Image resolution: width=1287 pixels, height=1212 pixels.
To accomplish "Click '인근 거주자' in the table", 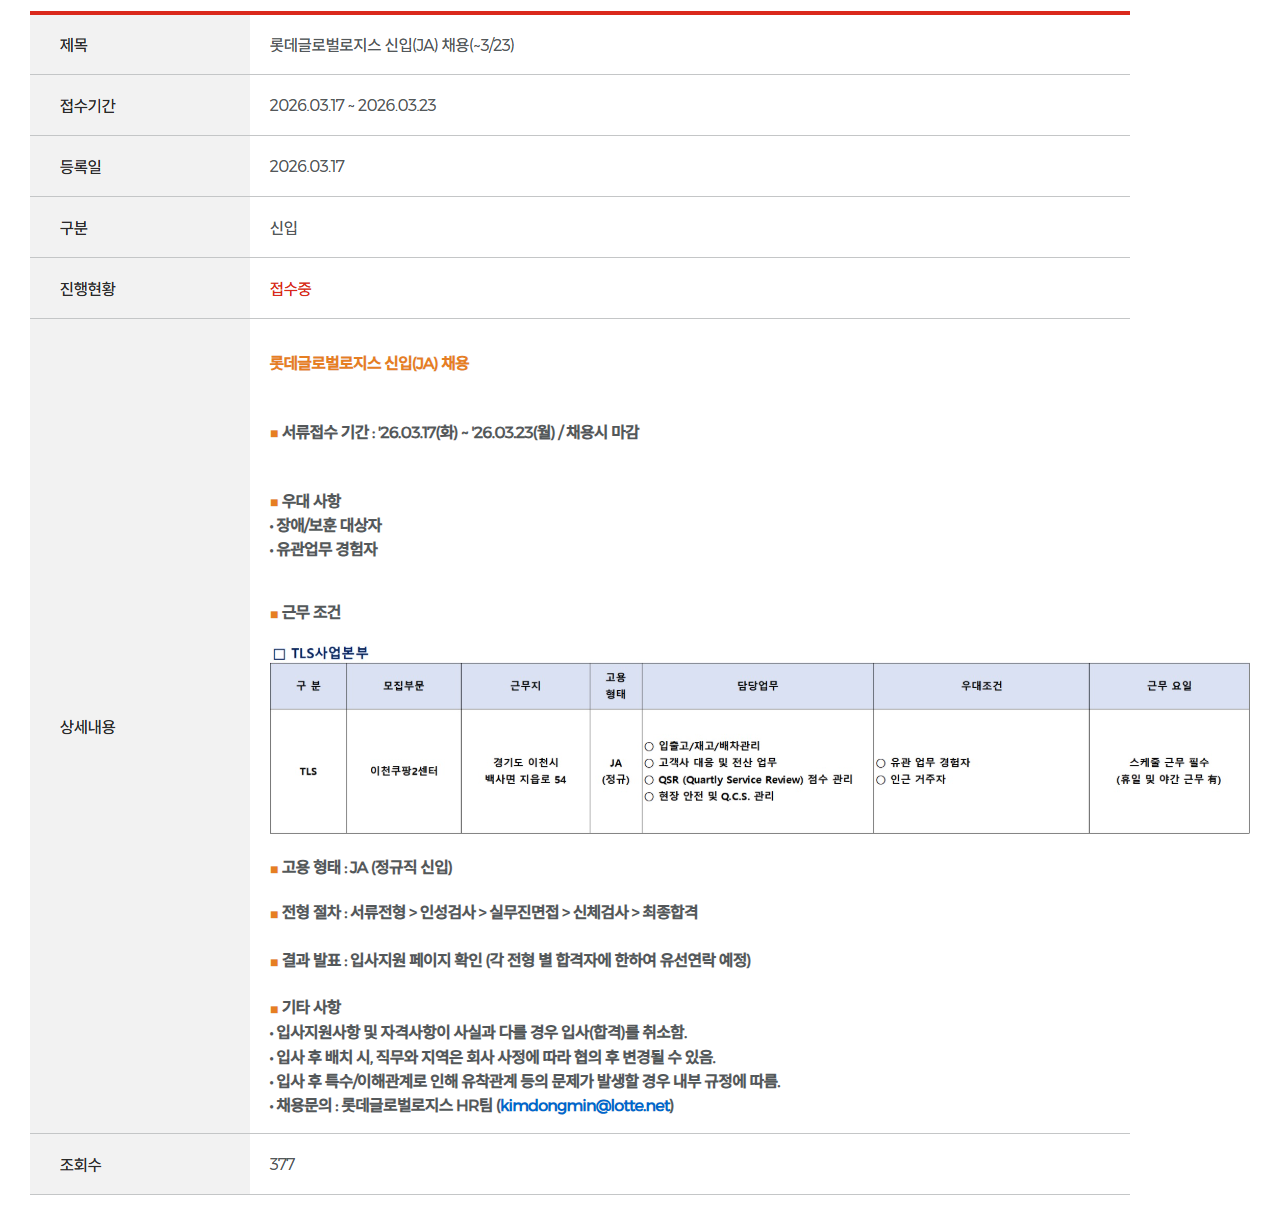I will pos(911,780).
